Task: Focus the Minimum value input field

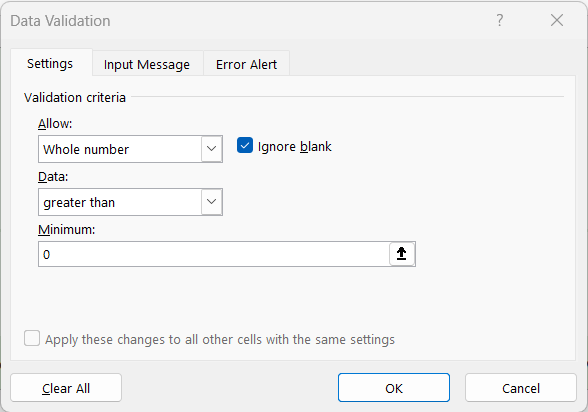Action: (214, 254)
